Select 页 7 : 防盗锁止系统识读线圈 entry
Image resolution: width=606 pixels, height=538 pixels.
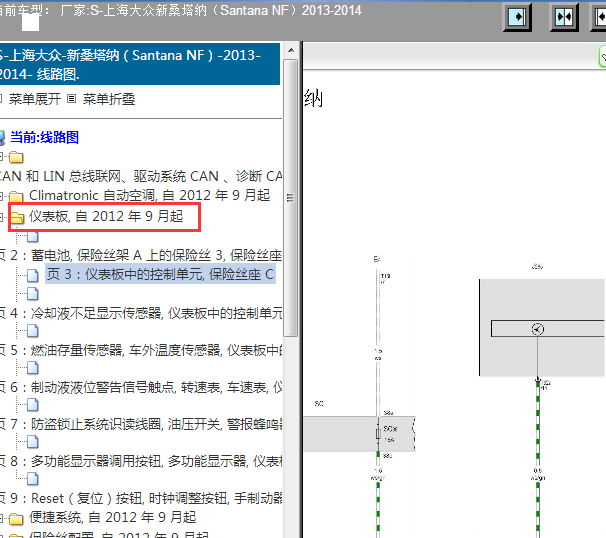tap(141, 424)
